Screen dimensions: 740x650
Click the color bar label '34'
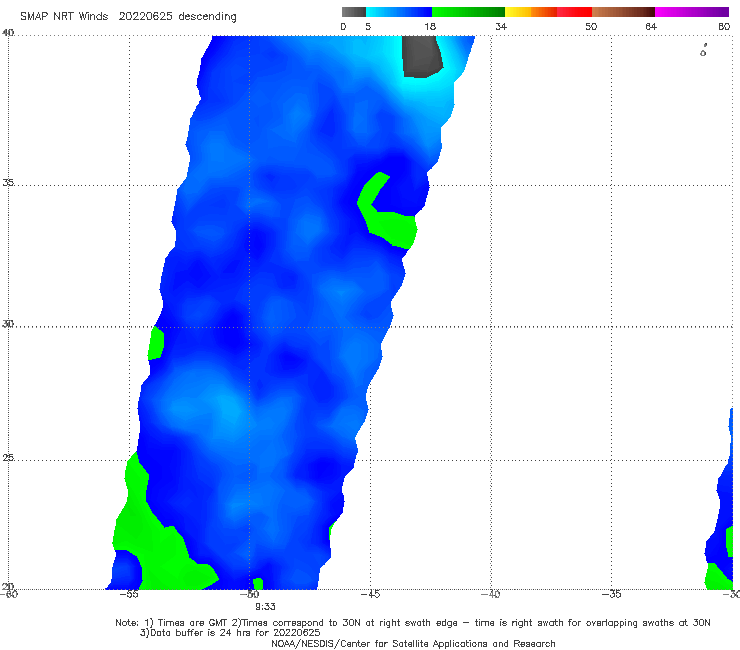click(501, 27)
